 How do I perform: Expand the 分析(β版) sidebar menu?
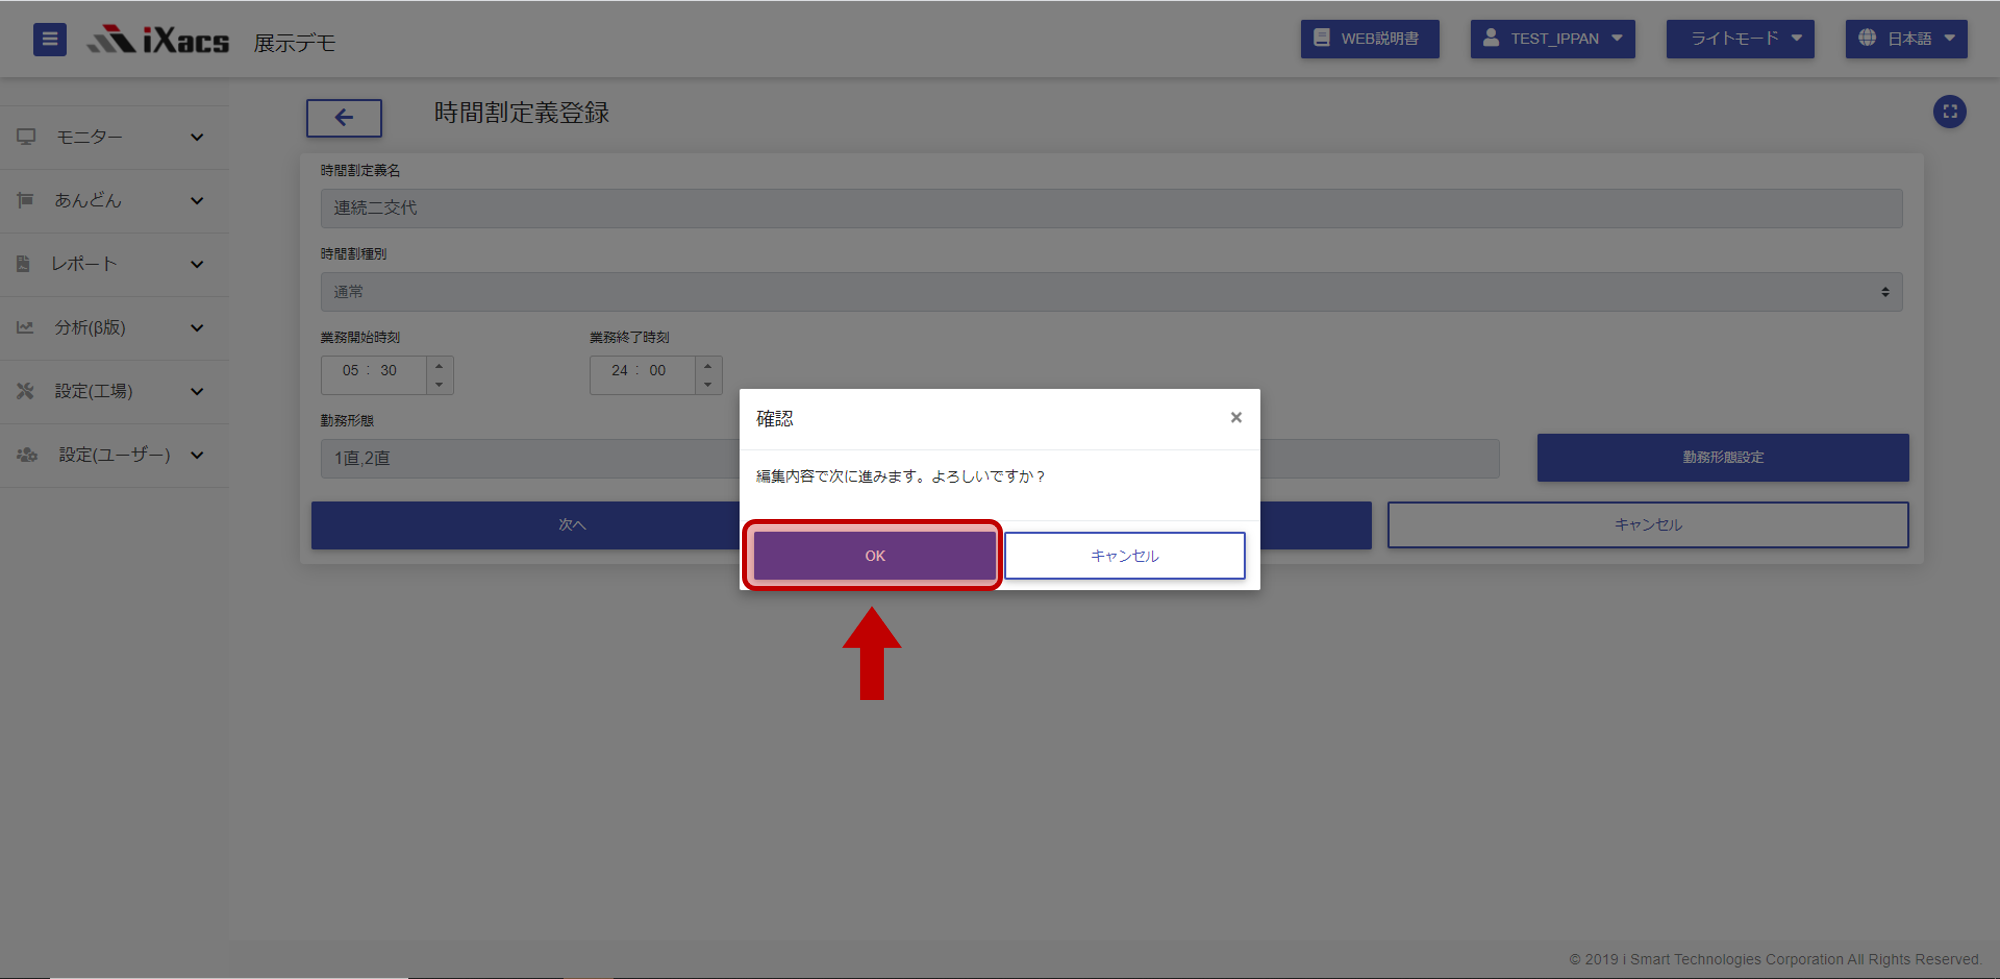114,328
